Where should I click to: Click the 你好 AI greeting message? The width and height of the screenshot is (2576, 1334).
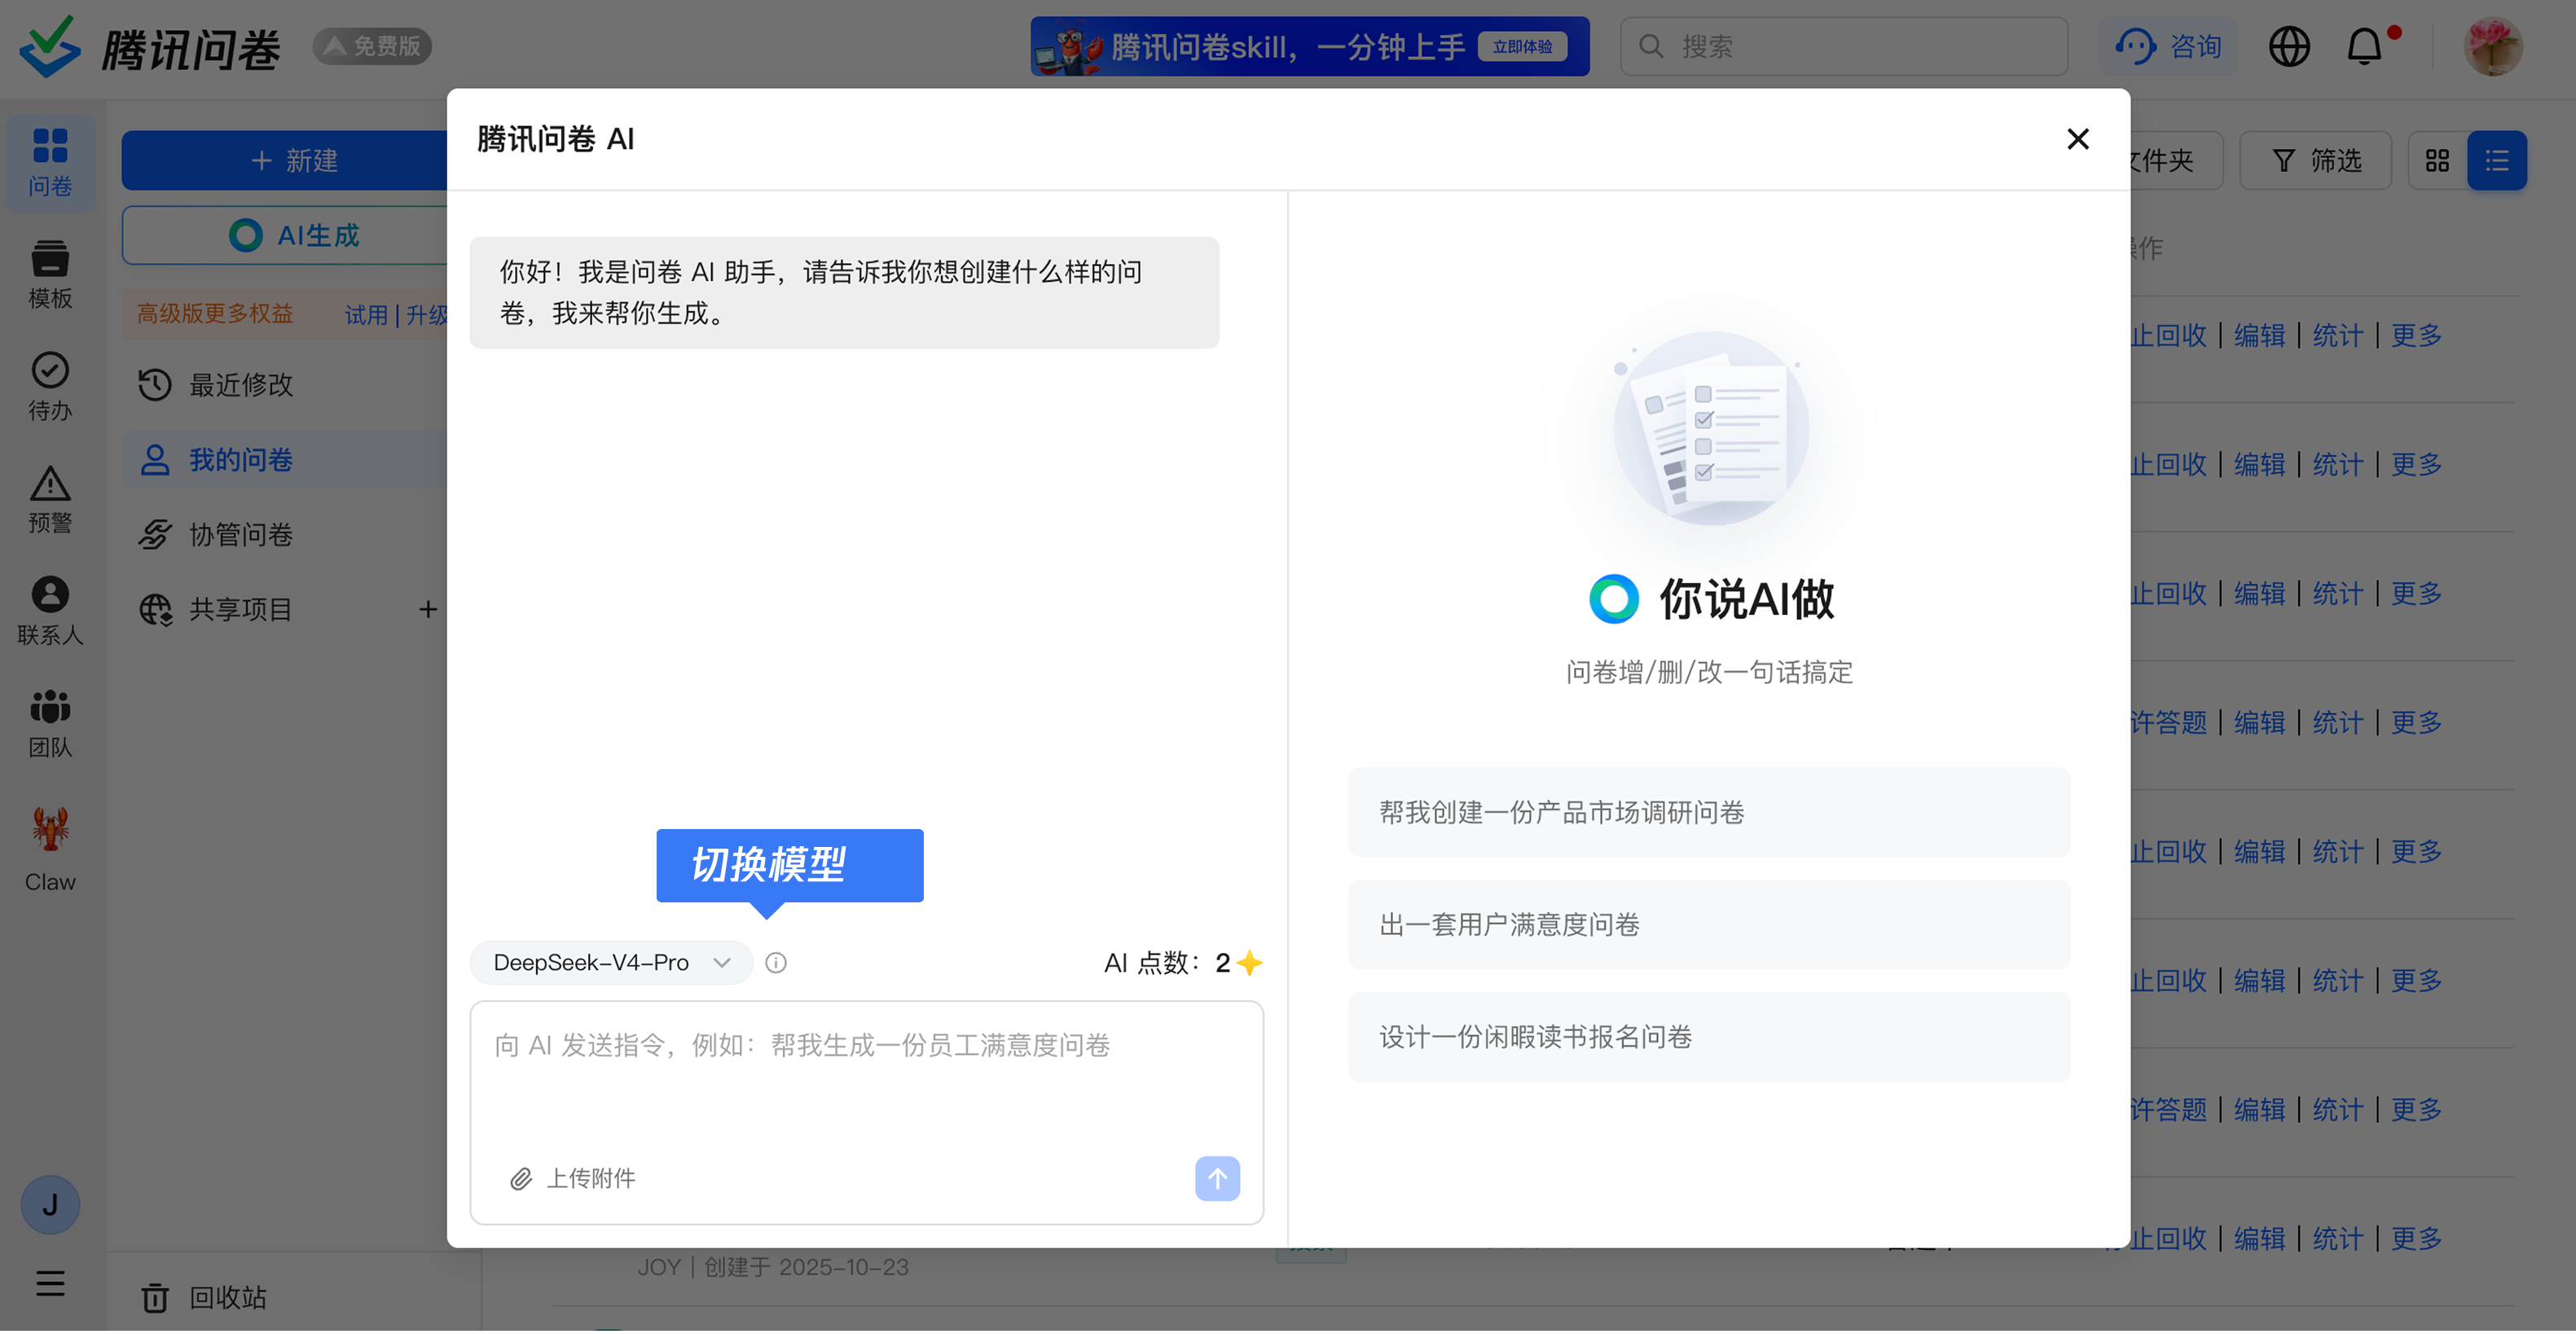click(x=844, y=293)
